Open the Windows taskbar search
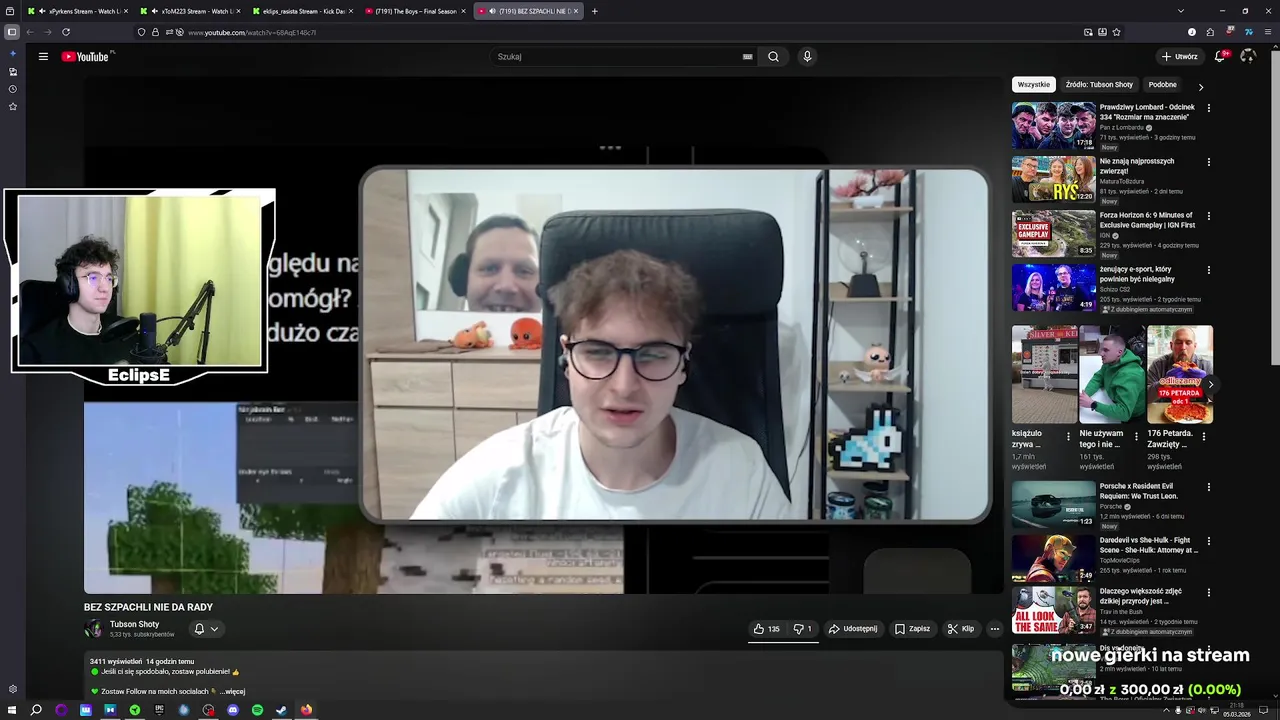 [x=36, y=710]
